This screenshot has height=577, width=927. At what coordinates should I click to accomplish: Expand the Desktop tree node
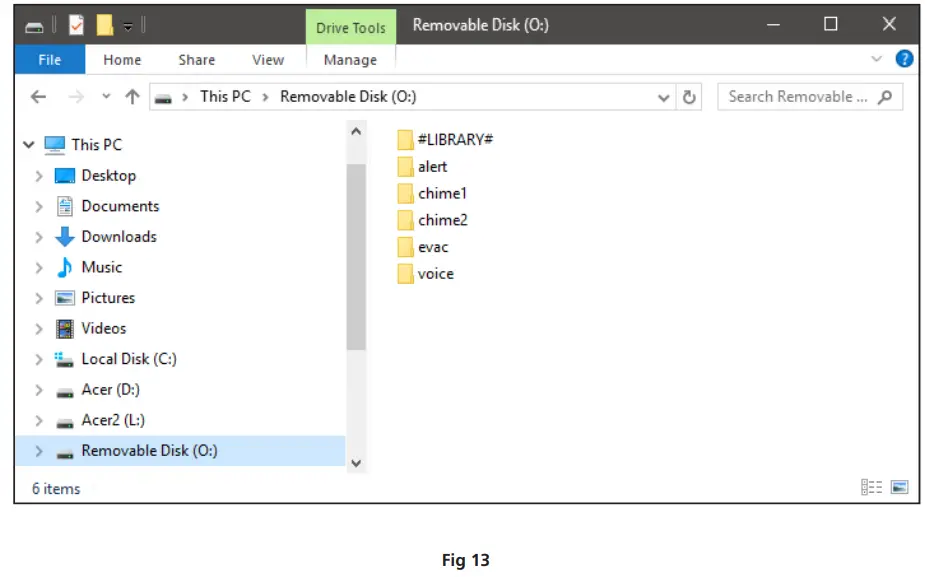[x=39, y=176]
